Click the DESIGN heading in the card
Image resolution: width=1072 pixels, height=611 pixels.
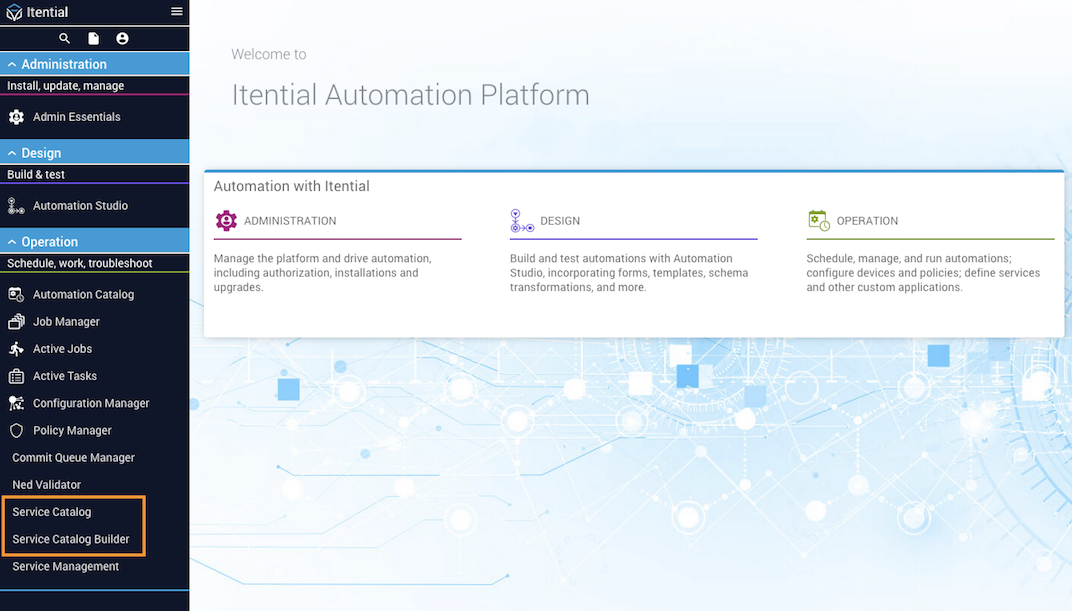coord(560,221)
